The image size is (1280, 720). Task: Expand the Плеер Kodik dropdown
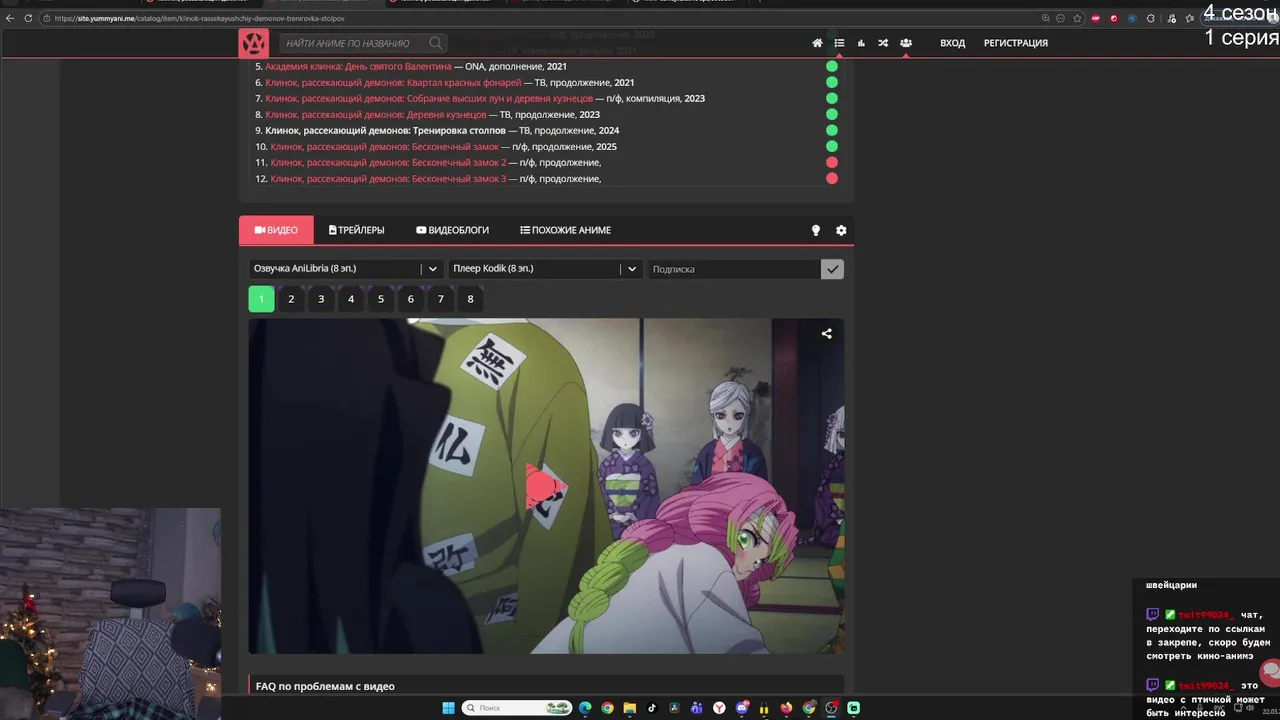[546, 269]
